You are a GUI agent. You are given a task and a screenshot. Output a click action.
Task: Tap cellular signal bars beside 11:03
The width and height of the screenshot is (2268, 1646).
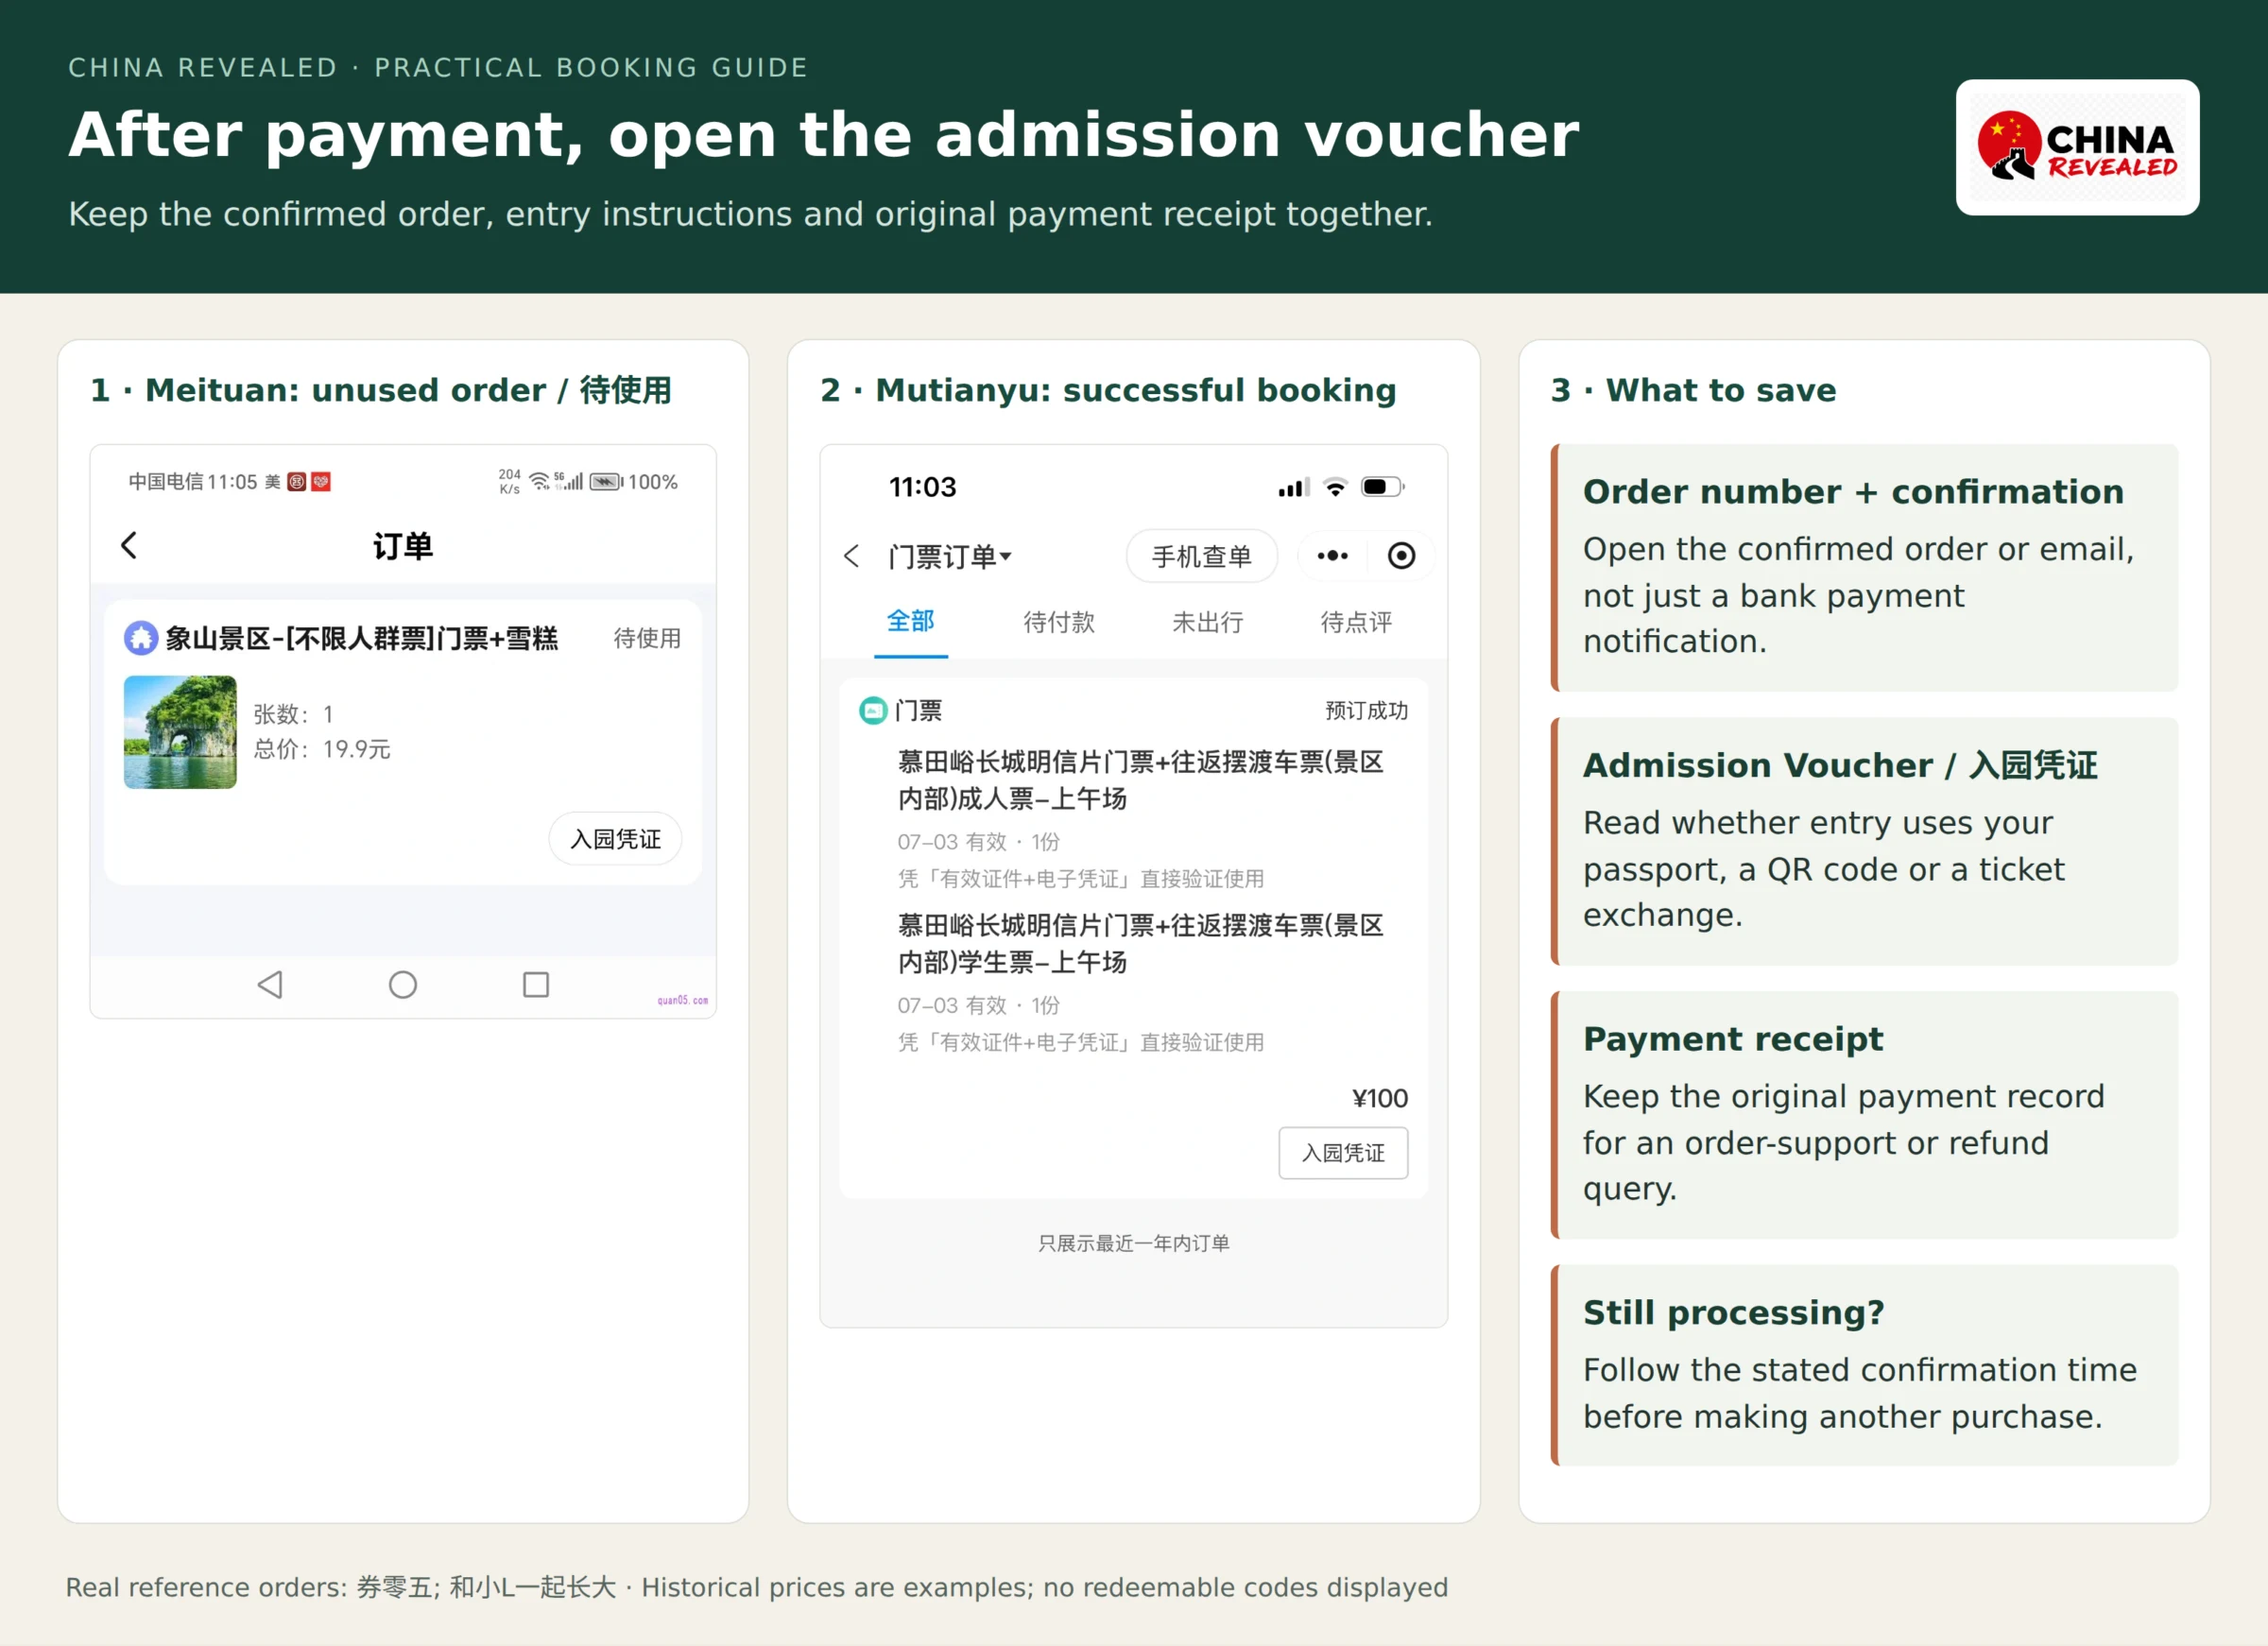(1293, 487)
